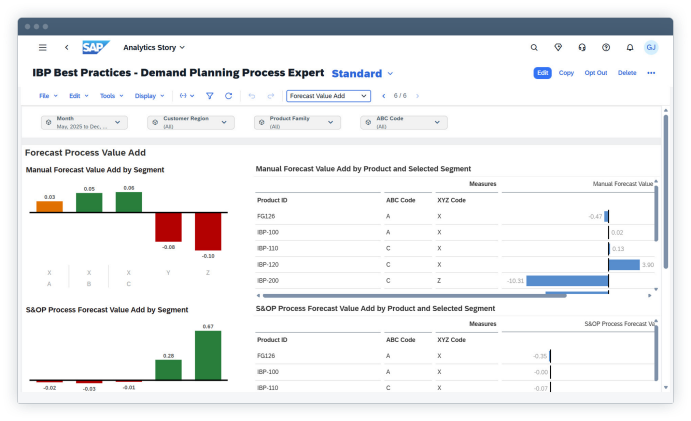The height and width of the screenshot is (421, 691).
Task: Click Manual Forecast Value Add by Segment title
Action: [x=95, y=170]
